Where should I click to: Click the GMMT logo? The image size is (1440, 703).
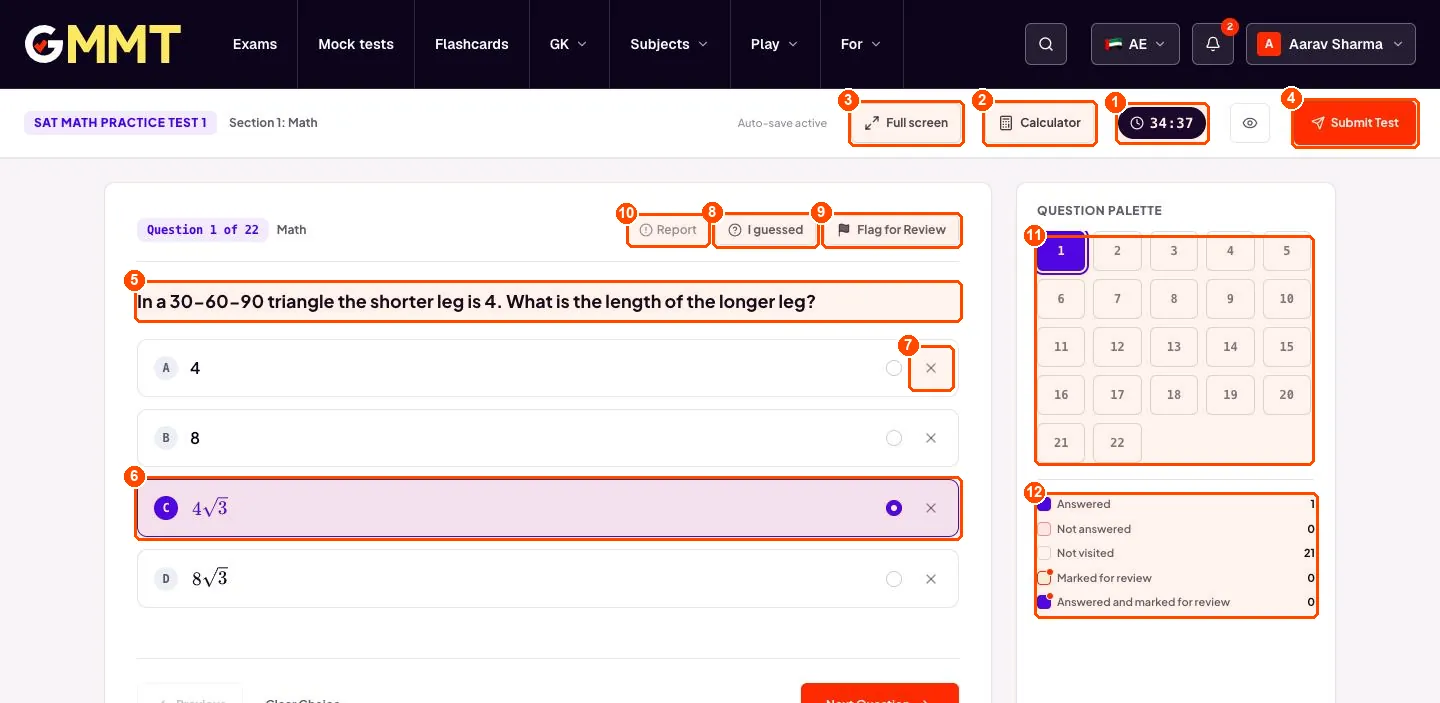click(x=103, y=44)
